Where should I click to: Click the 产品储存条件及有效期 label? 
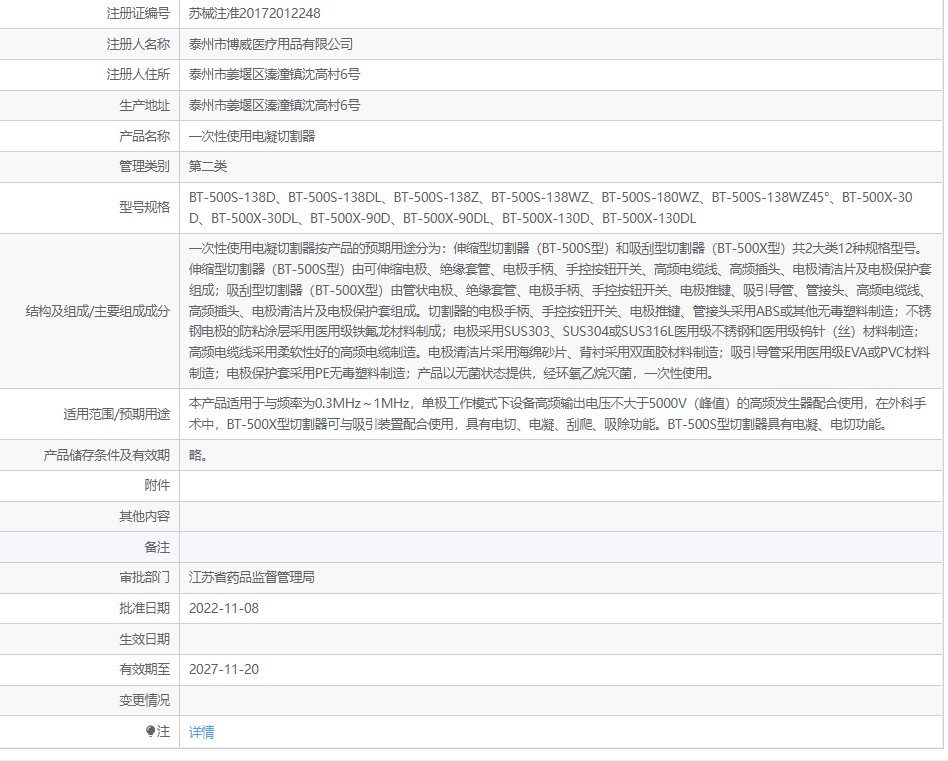[x=106, y=455]
